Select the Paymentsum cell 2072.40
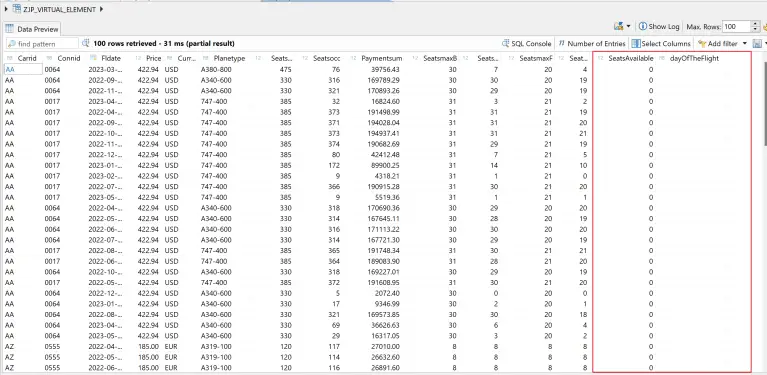 387,293
